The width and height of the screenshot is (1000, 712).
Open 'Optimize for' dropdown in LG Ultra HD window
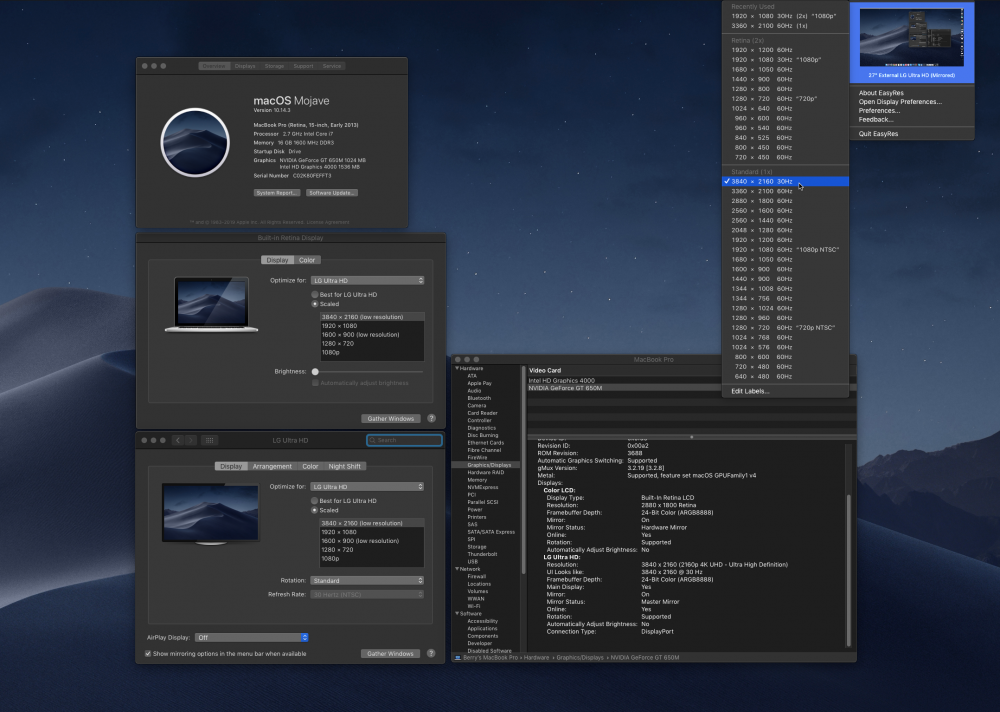(367, 487)
